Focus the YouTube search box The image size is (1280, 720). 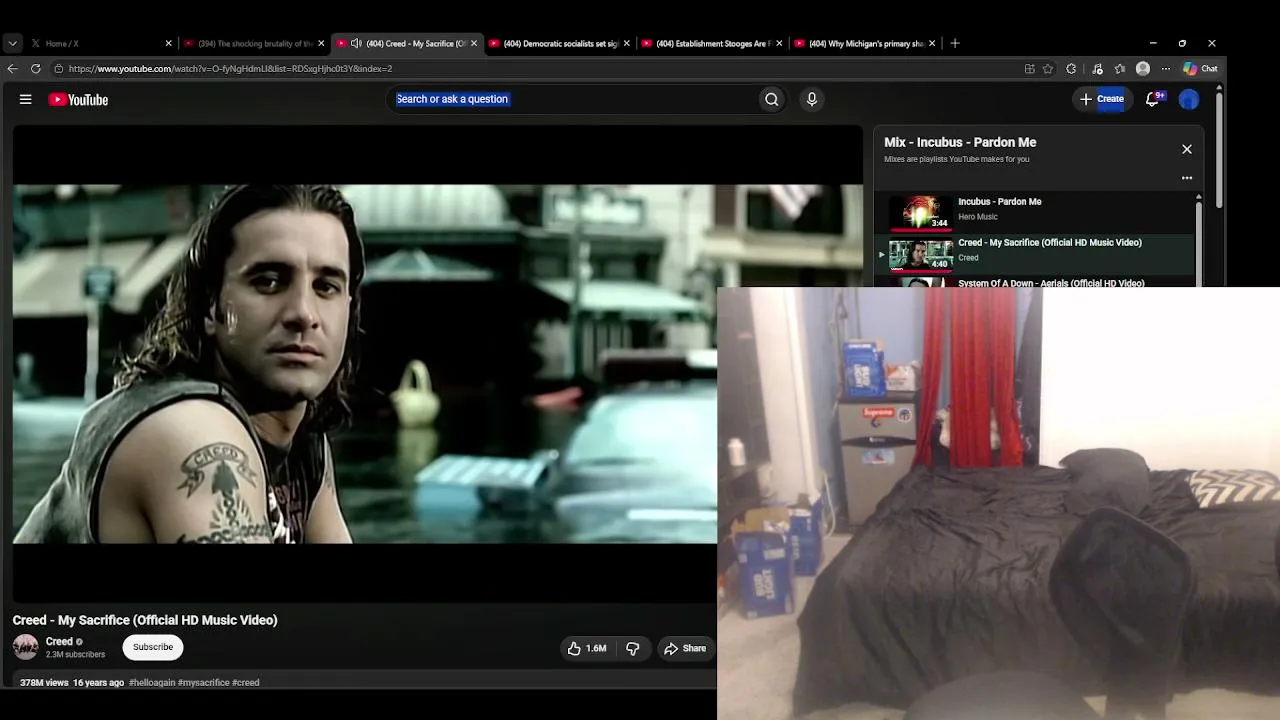572,99
